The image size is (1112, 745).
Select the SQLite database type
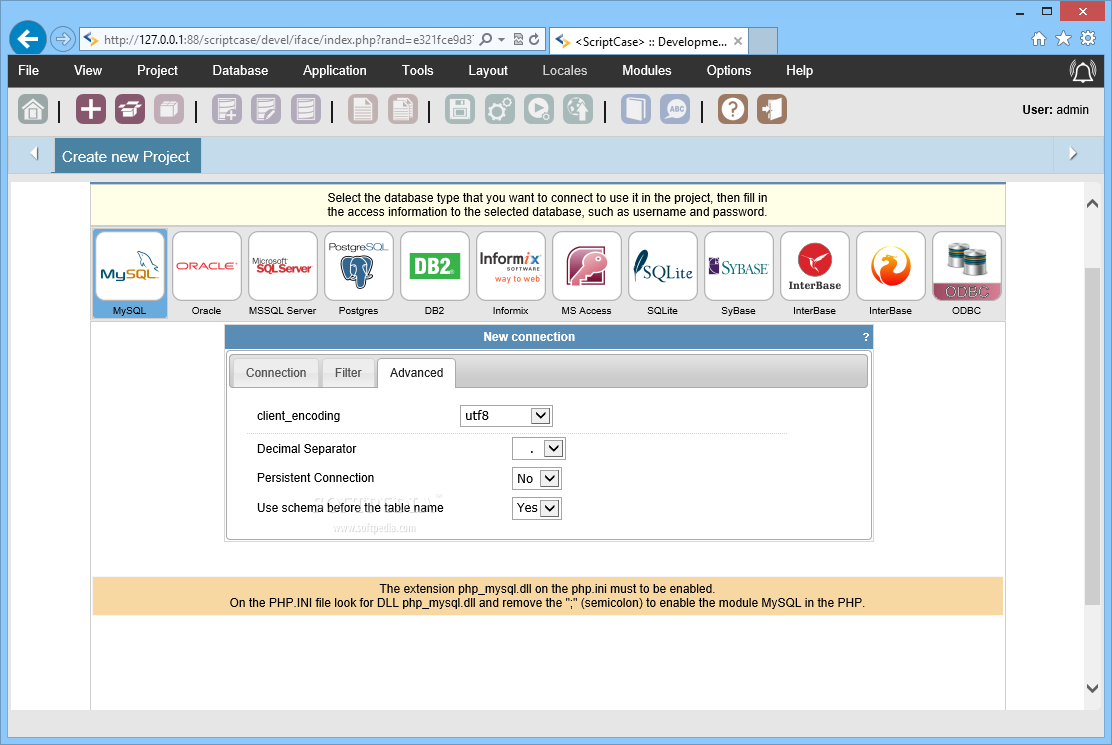[x=662, y=274]
